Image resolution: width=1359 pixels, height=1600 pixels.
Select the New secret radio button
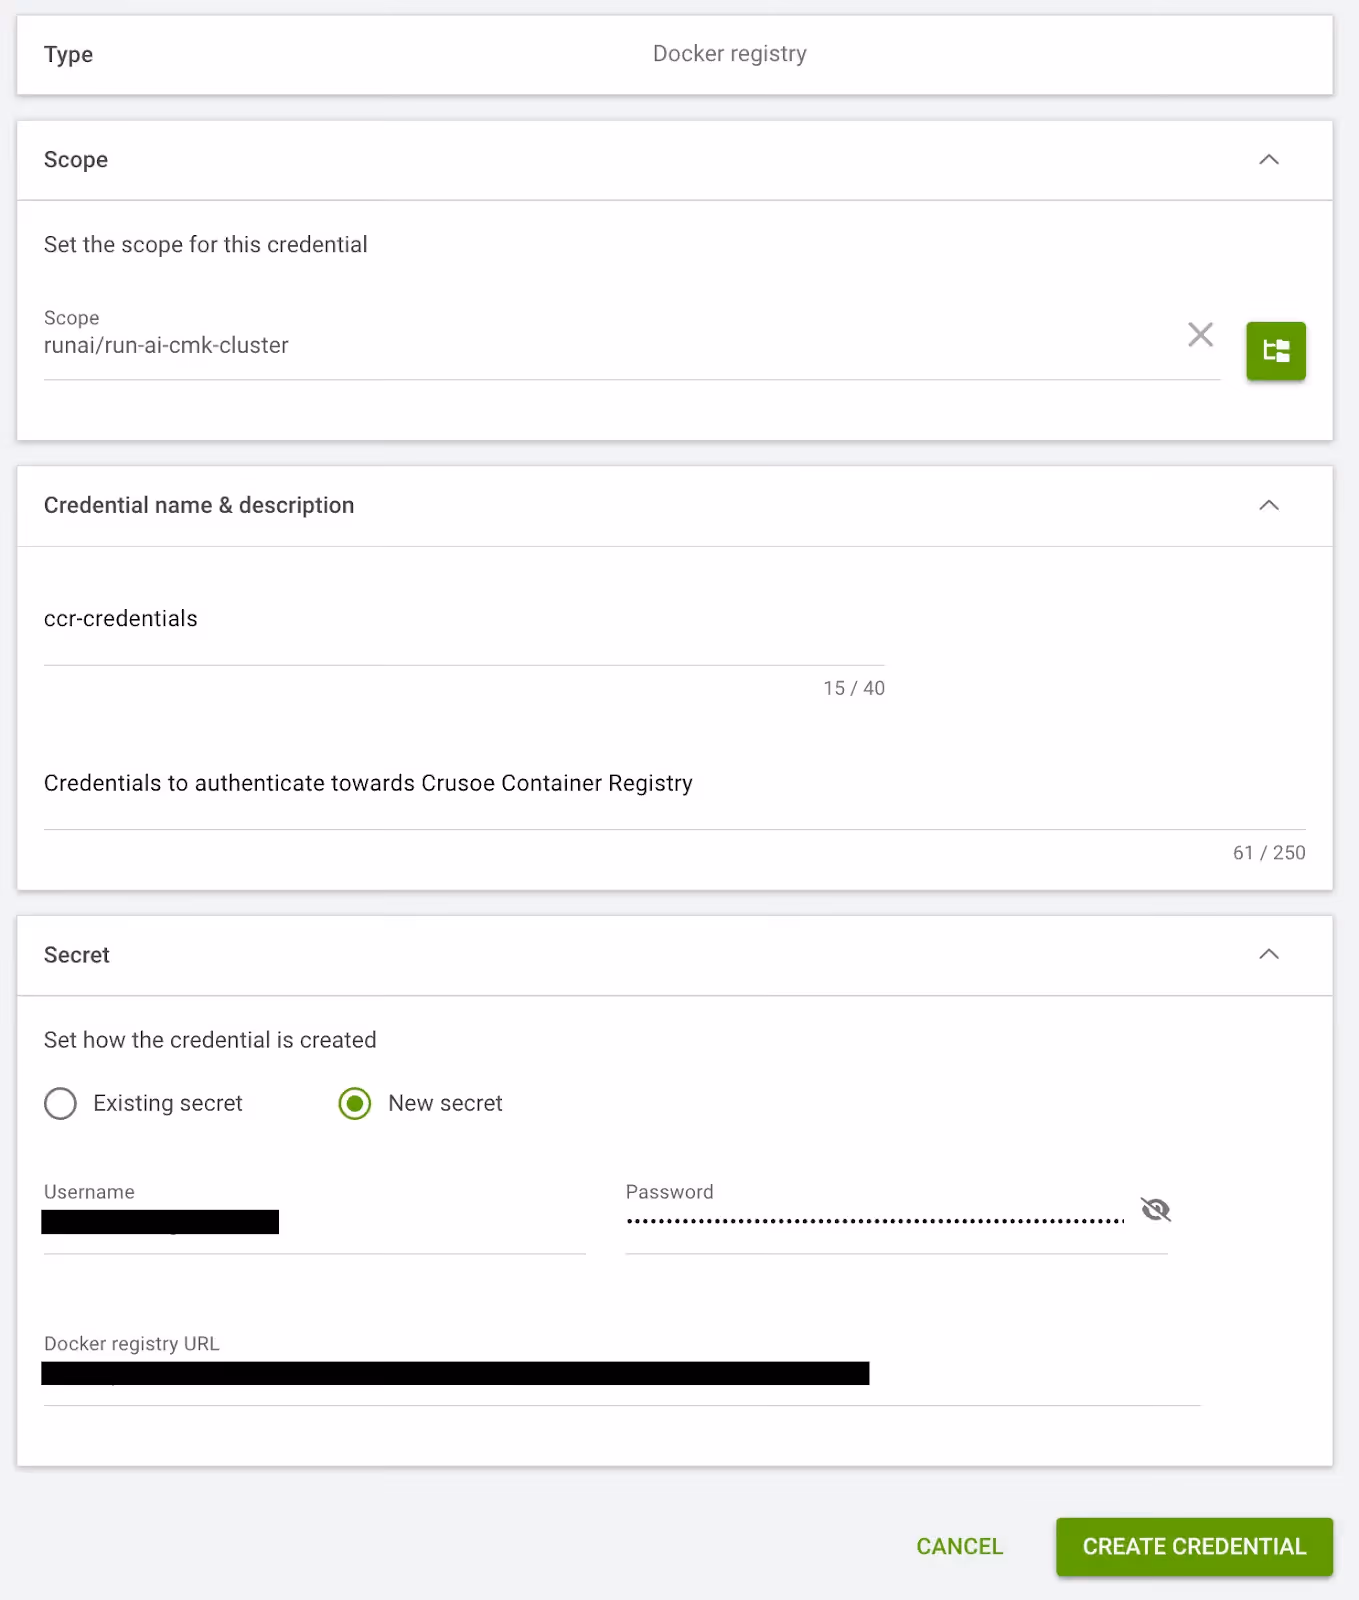pyautogui.click(x=354, y=1104)
